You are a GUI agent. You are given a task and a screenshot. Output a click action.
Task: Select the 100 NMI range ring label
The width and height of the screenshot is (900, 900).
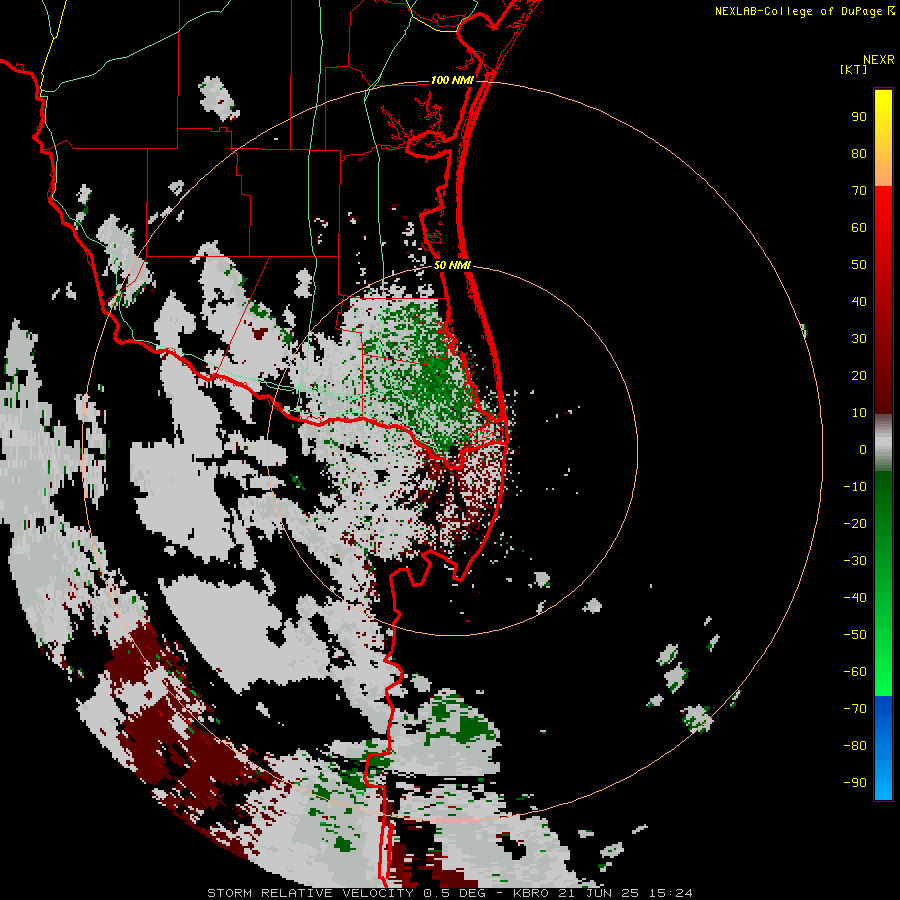pyautogui.click(x=452, y=80)
